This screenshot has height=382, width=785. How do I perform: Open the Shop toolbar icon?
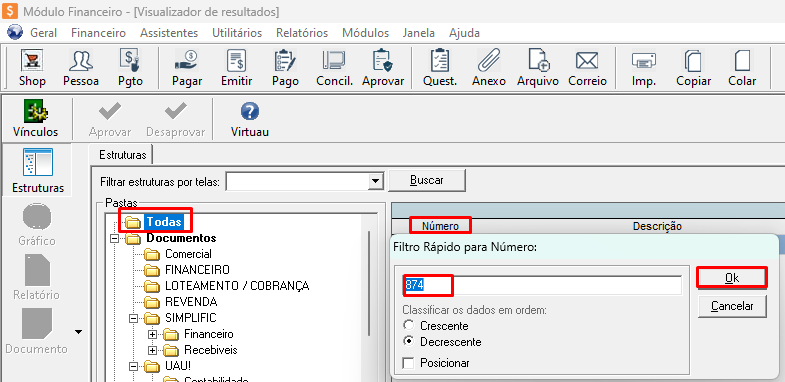click(x=32, y=61)
